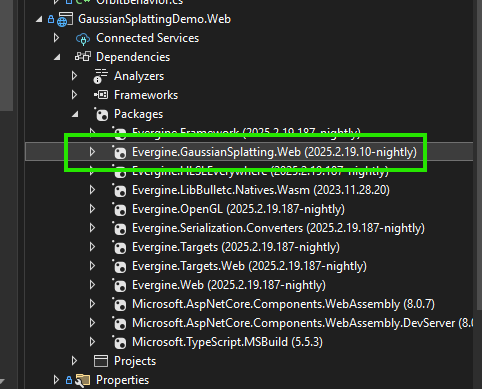Viewport: 482px width, 389px height.
Task: Click the Microsoft.AspNetCore.Components.WebAssembly package icon
Action: coord(119,304)
